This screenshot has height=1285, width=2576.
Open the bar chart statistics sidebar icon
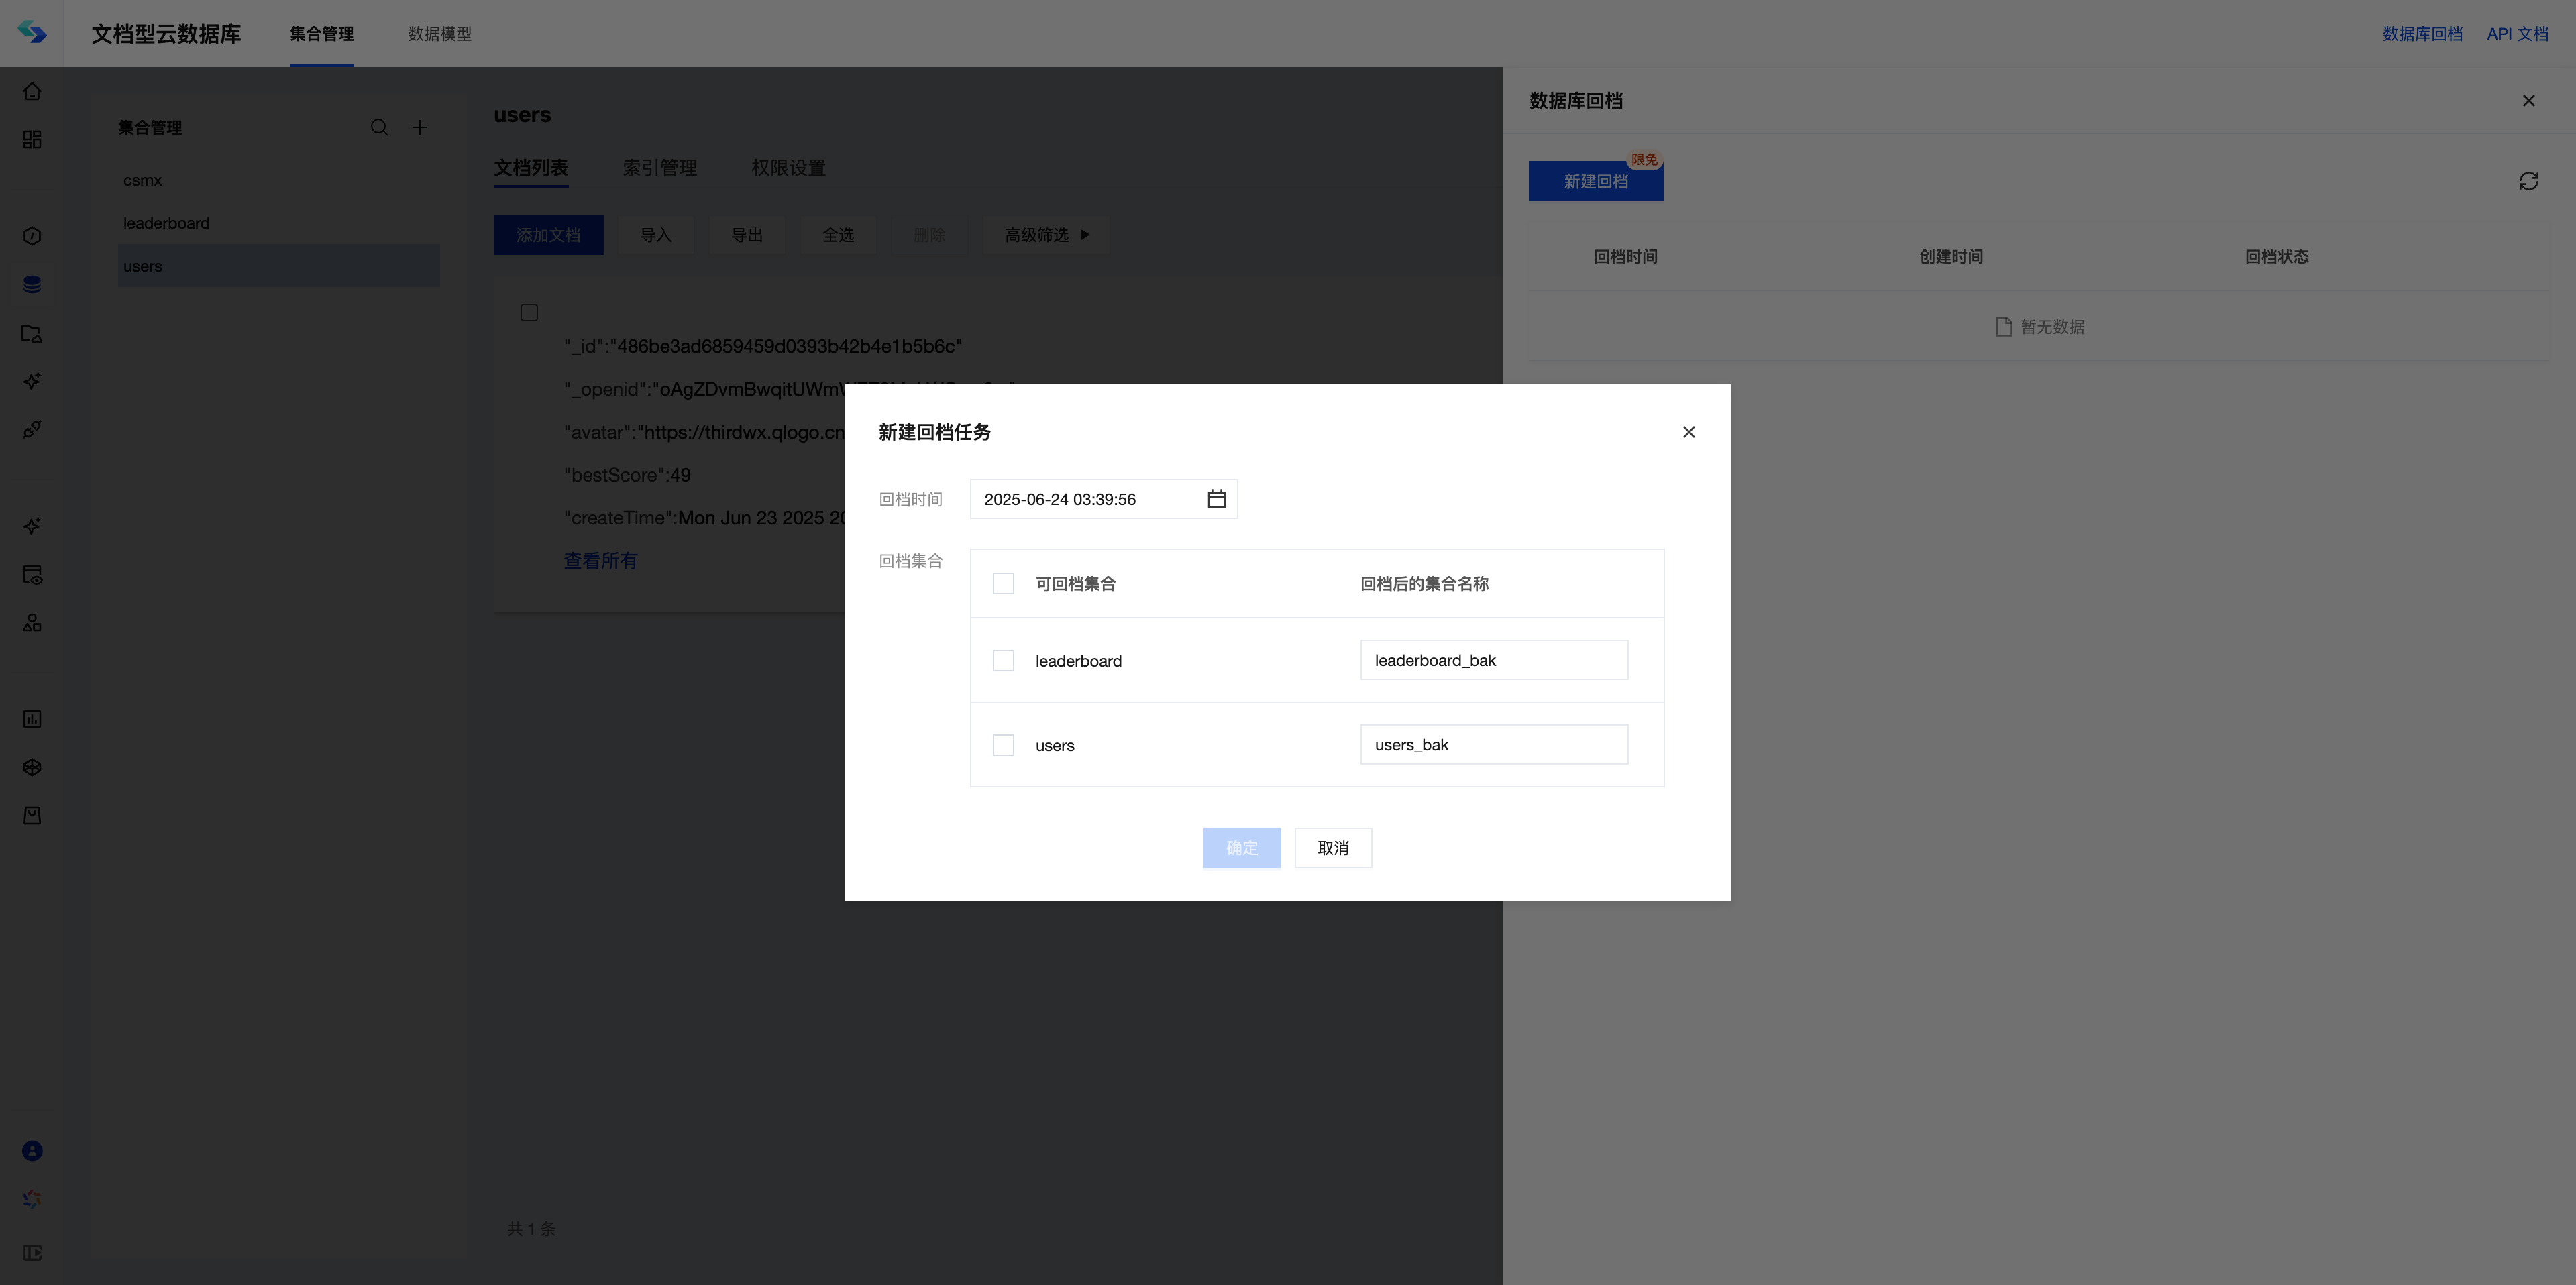click(x=32, y=719)
